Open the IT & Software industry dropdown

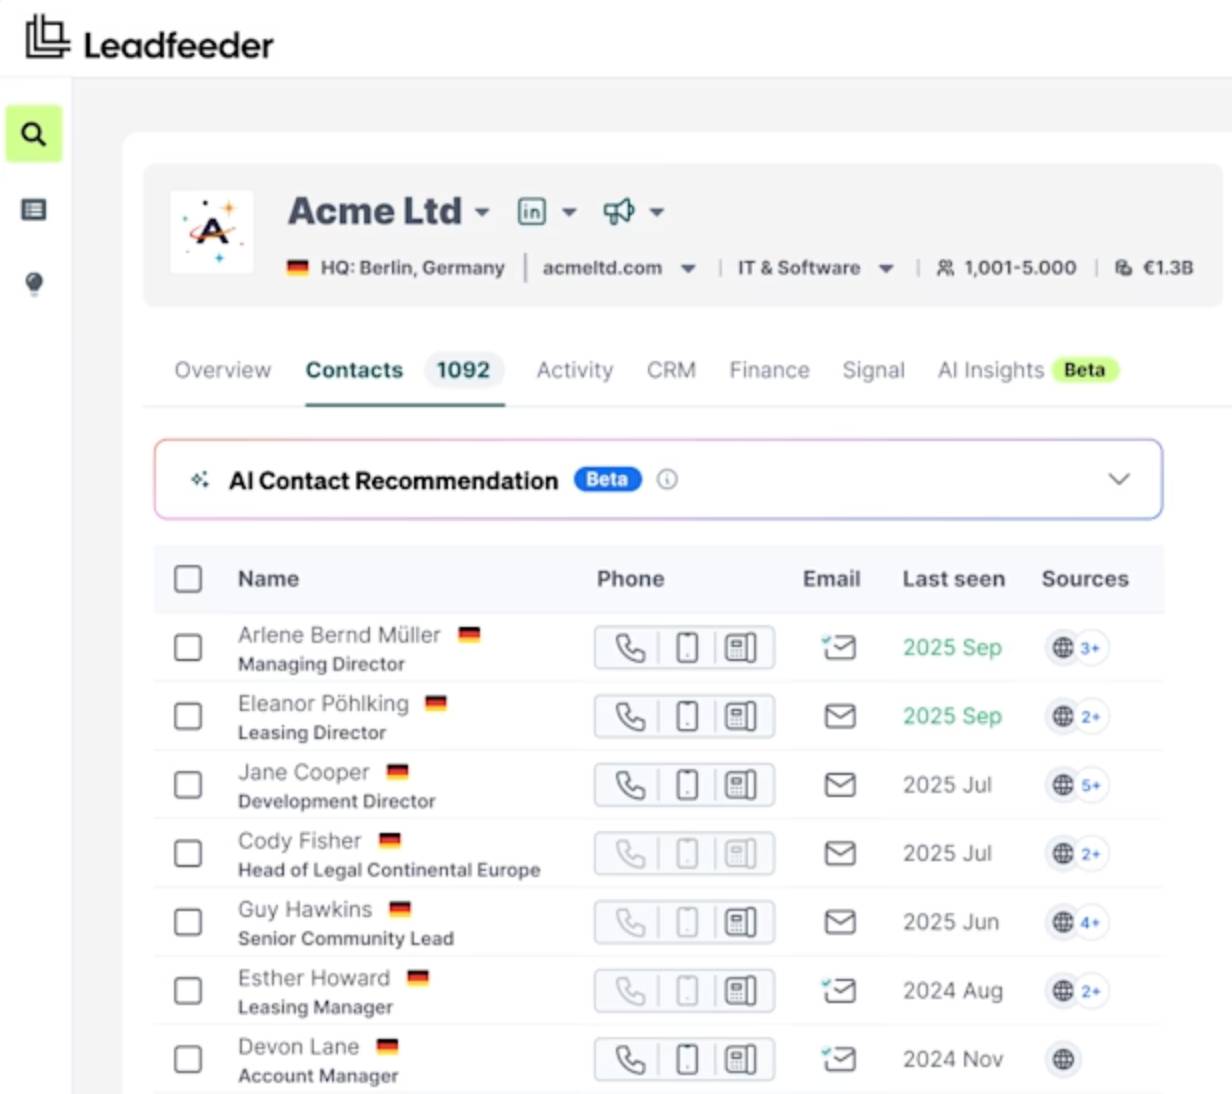(886, 268)
